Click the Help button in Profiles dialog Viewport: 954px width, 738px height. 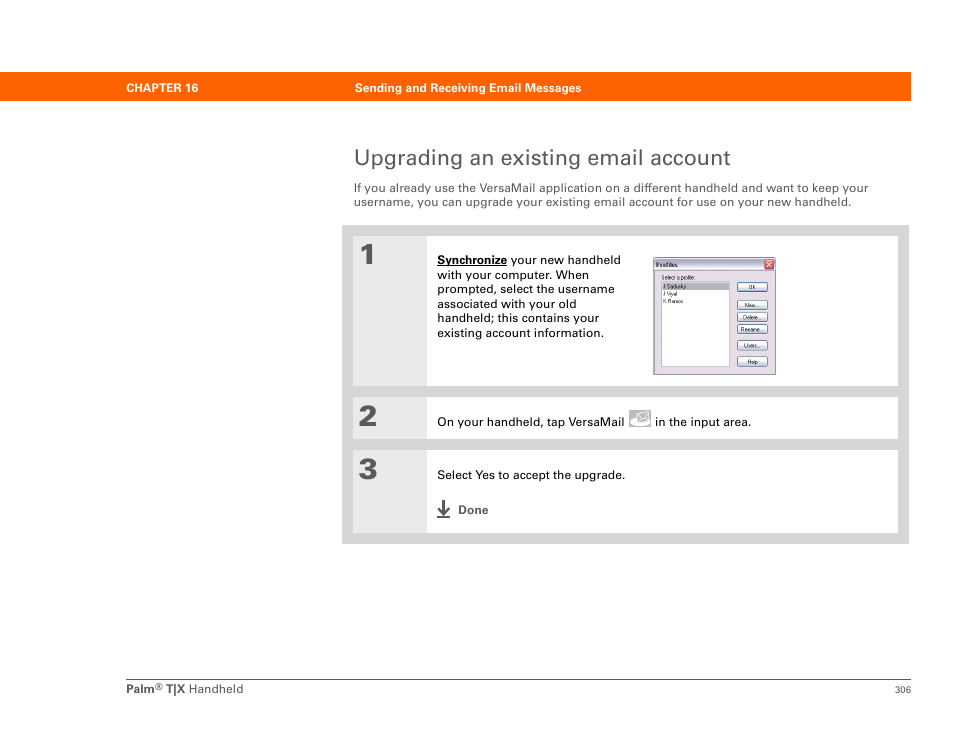(x=752, y=361)
